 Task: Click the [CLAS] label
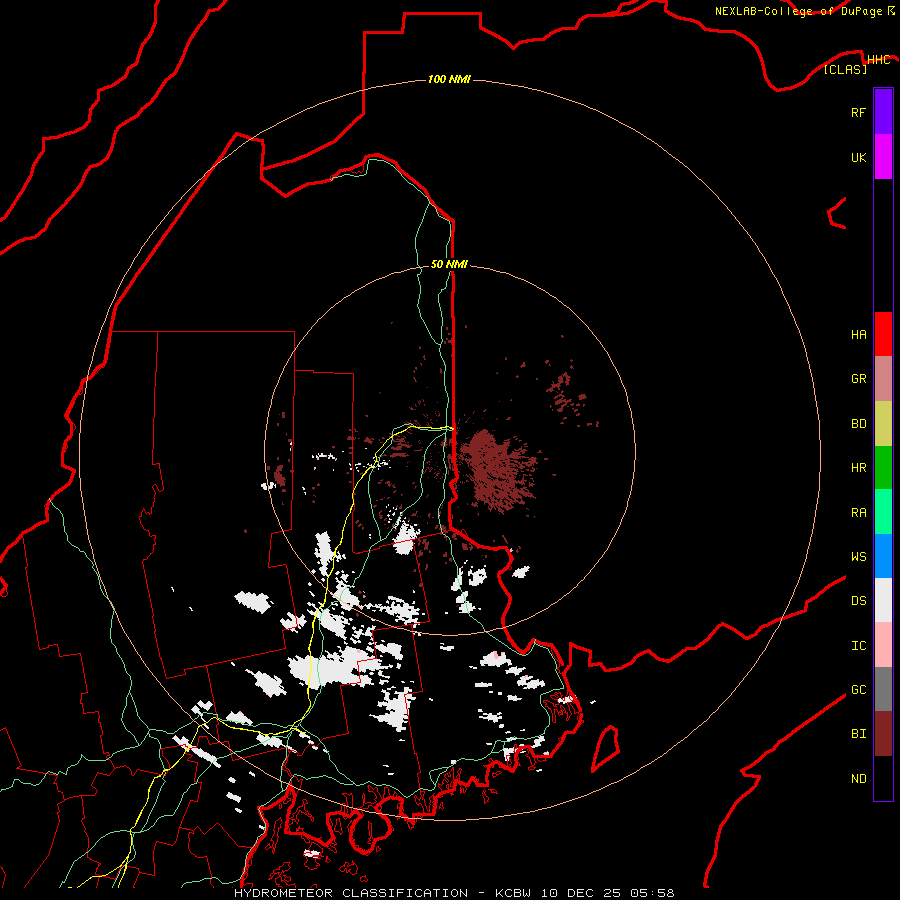click(845, 69)
